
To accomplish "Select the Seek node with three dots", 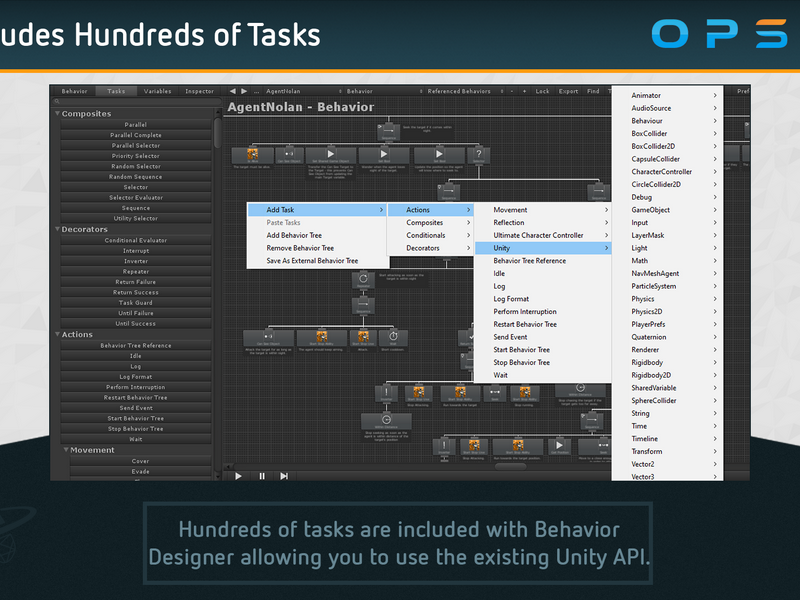I will [495, 393].
